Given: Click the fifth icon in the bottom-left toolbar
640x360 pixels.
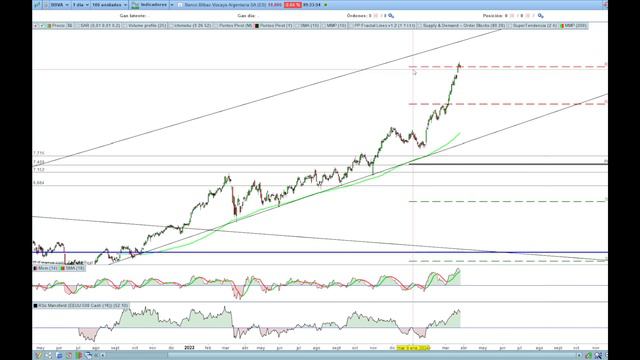Looking at the screenshot, I should pyautogui.click(x=79, y=356).
